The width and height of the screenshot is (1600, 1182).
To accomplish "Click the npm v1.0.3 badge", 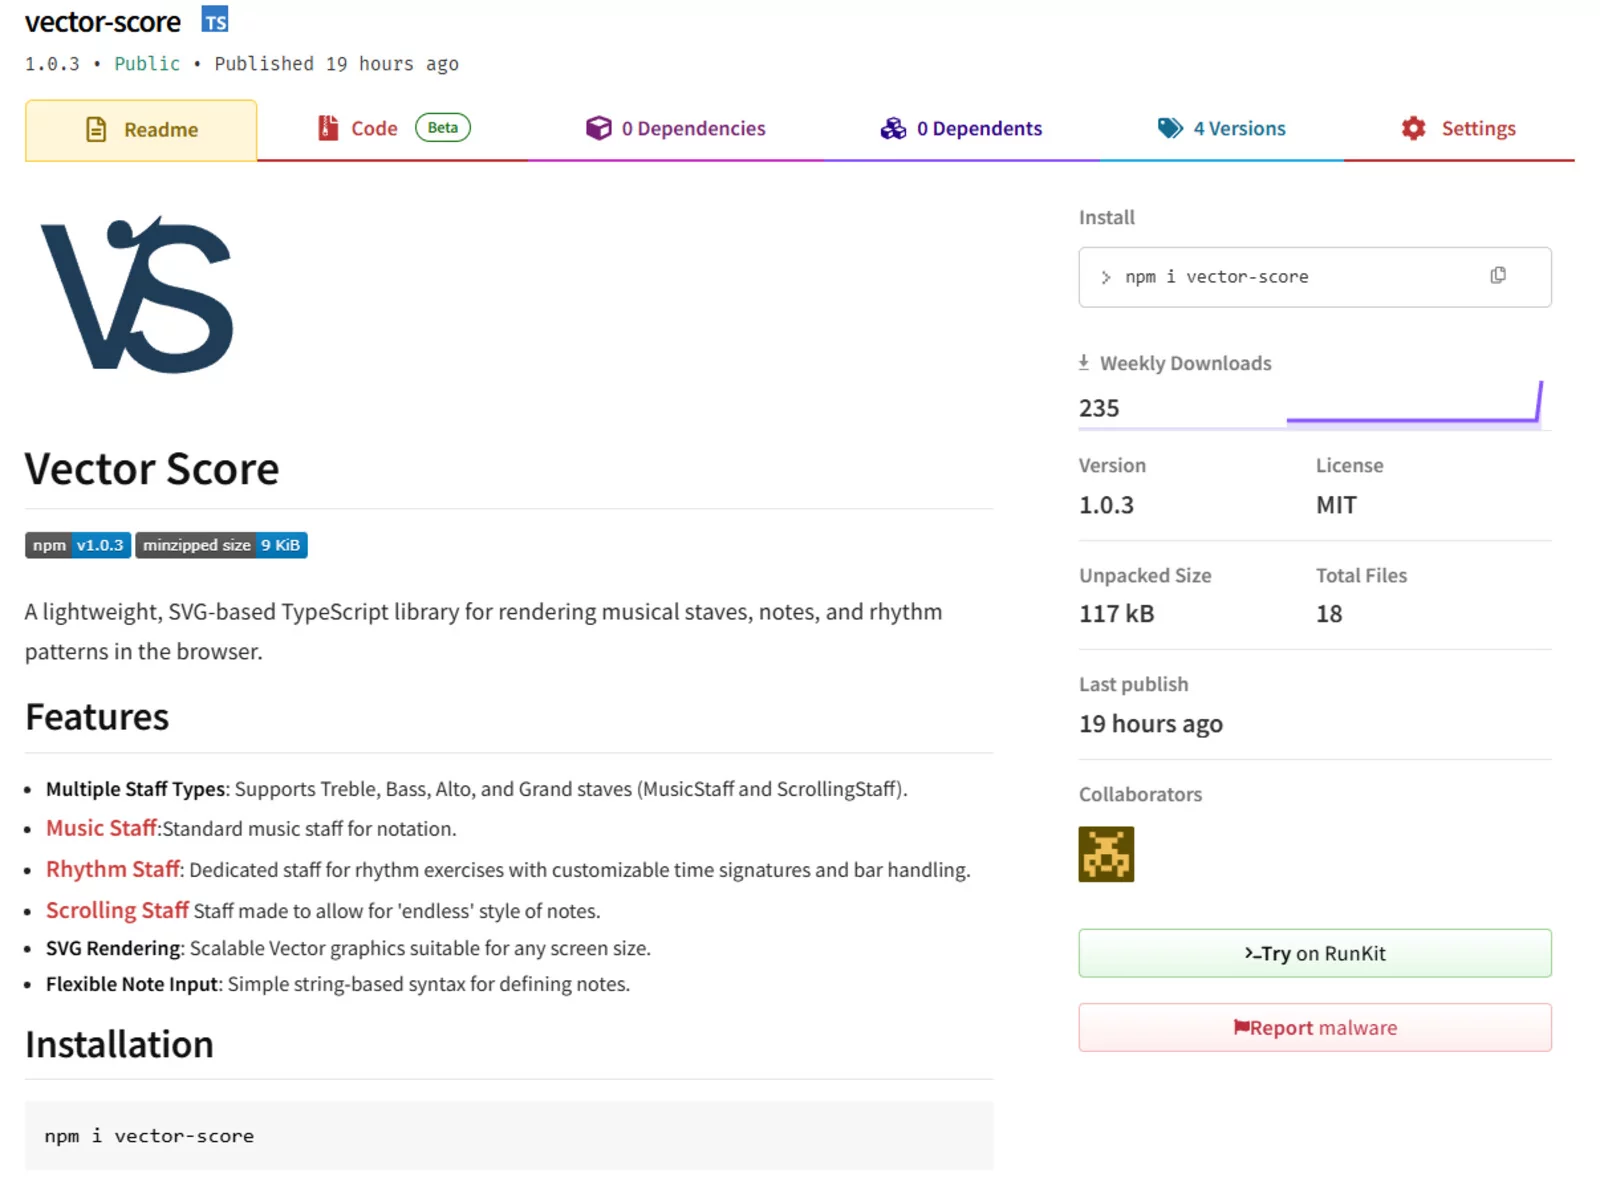I will (78, 545).
